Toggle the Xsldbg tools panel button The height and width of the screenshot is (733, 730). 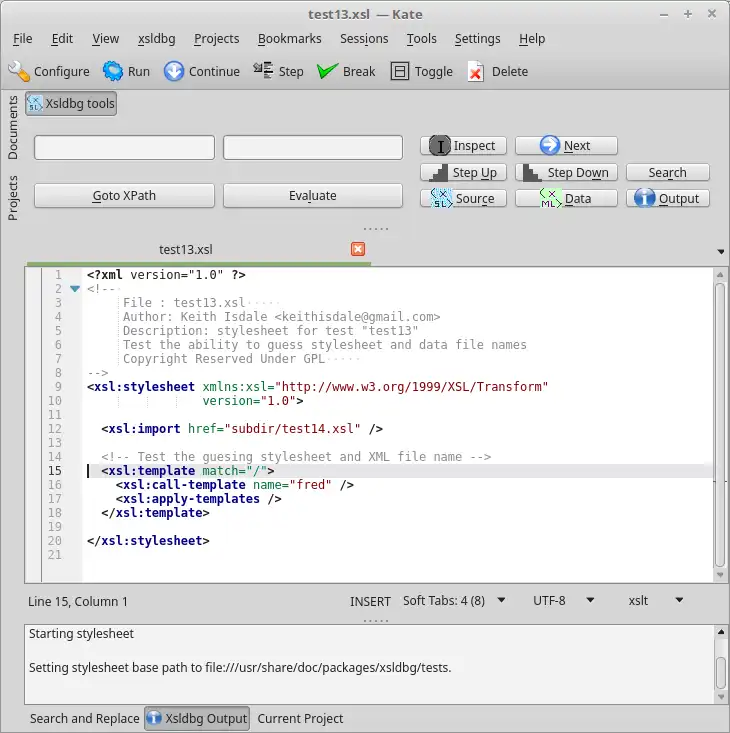[x=71, y=103]
